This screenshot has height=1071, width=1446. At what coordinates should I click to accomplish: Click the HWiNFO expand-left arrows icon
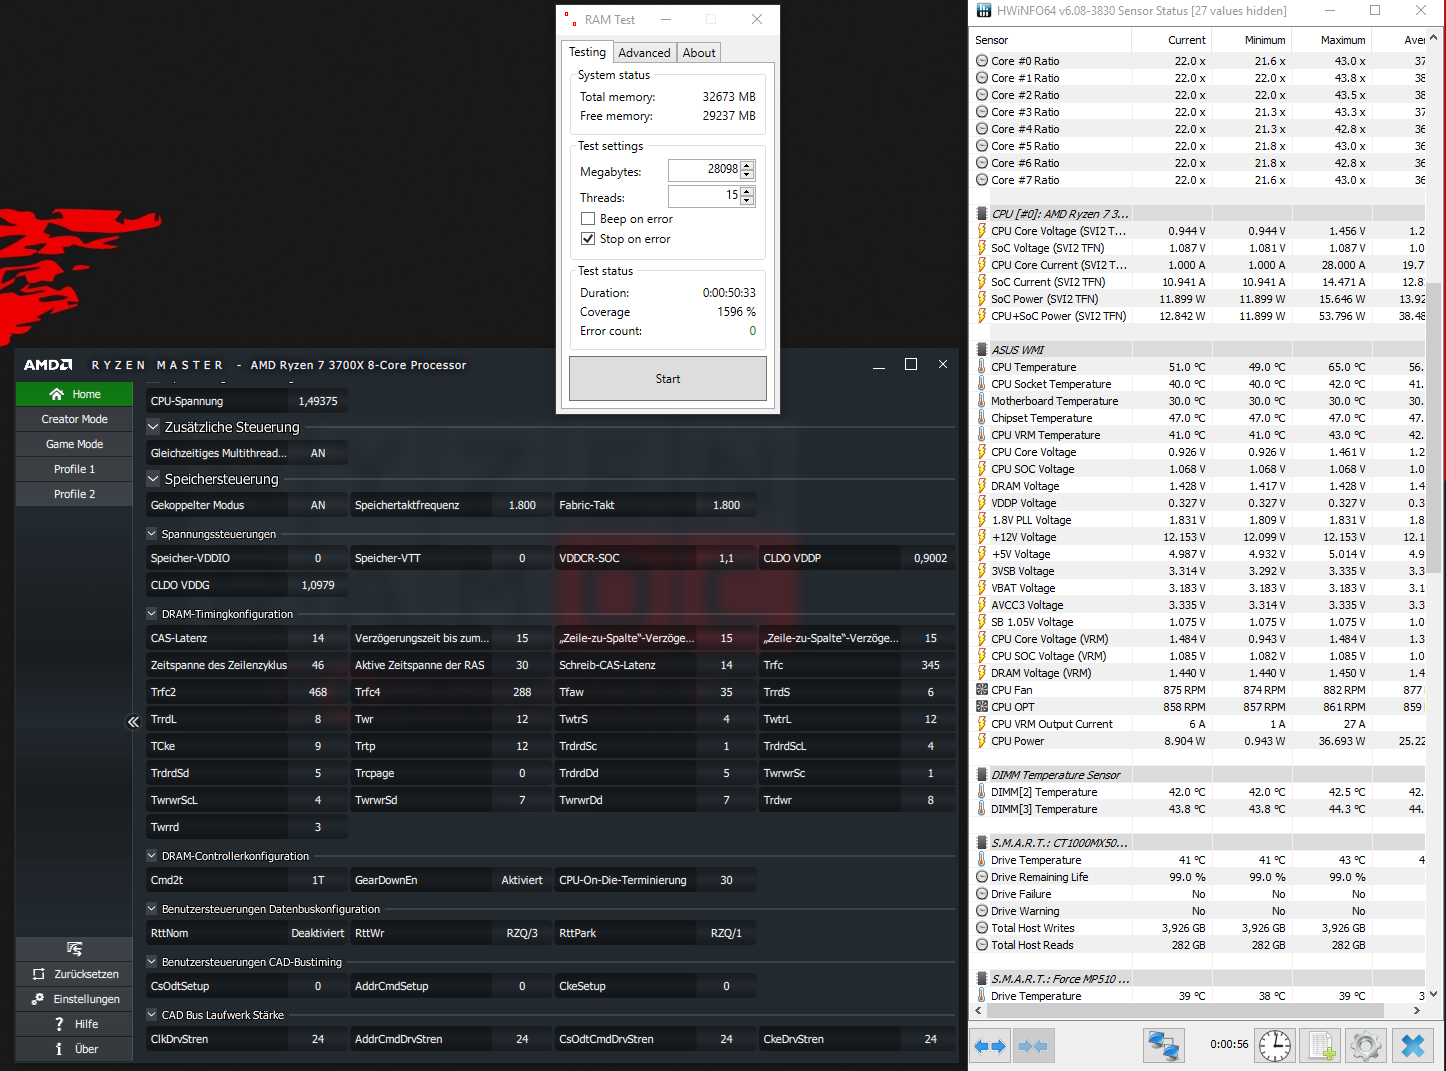pos(990,1046)
